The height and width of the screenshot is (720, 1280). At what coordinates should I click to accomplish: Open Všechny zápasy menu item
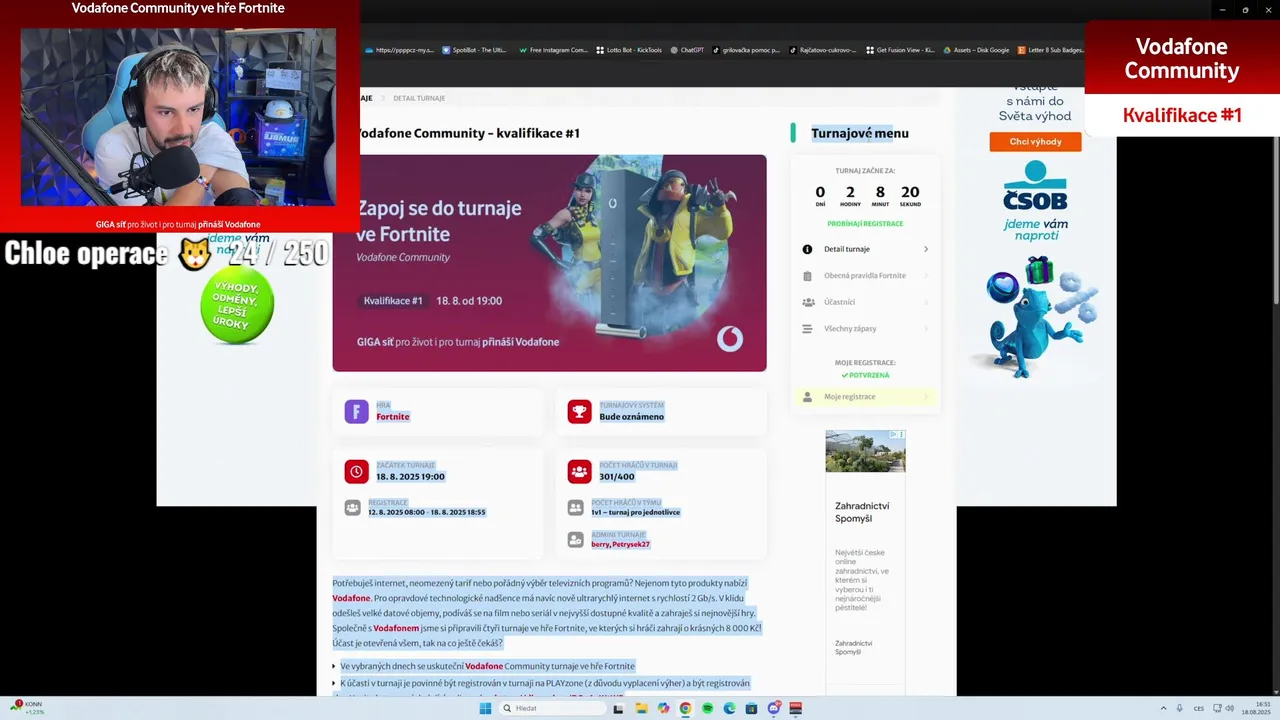[x=865, y=328]
